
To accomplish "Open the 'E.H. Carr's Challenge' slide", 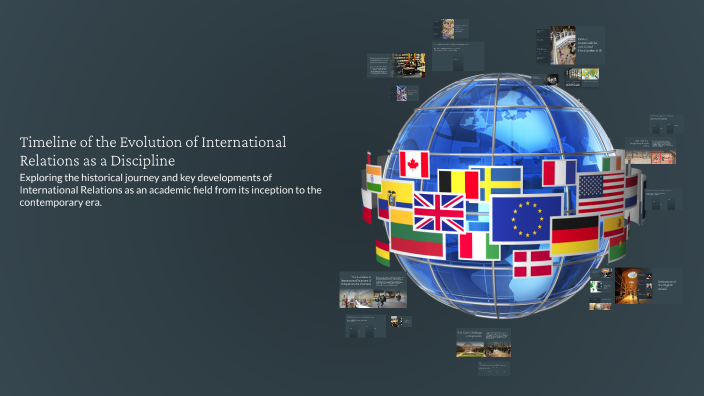I will 484,343.
